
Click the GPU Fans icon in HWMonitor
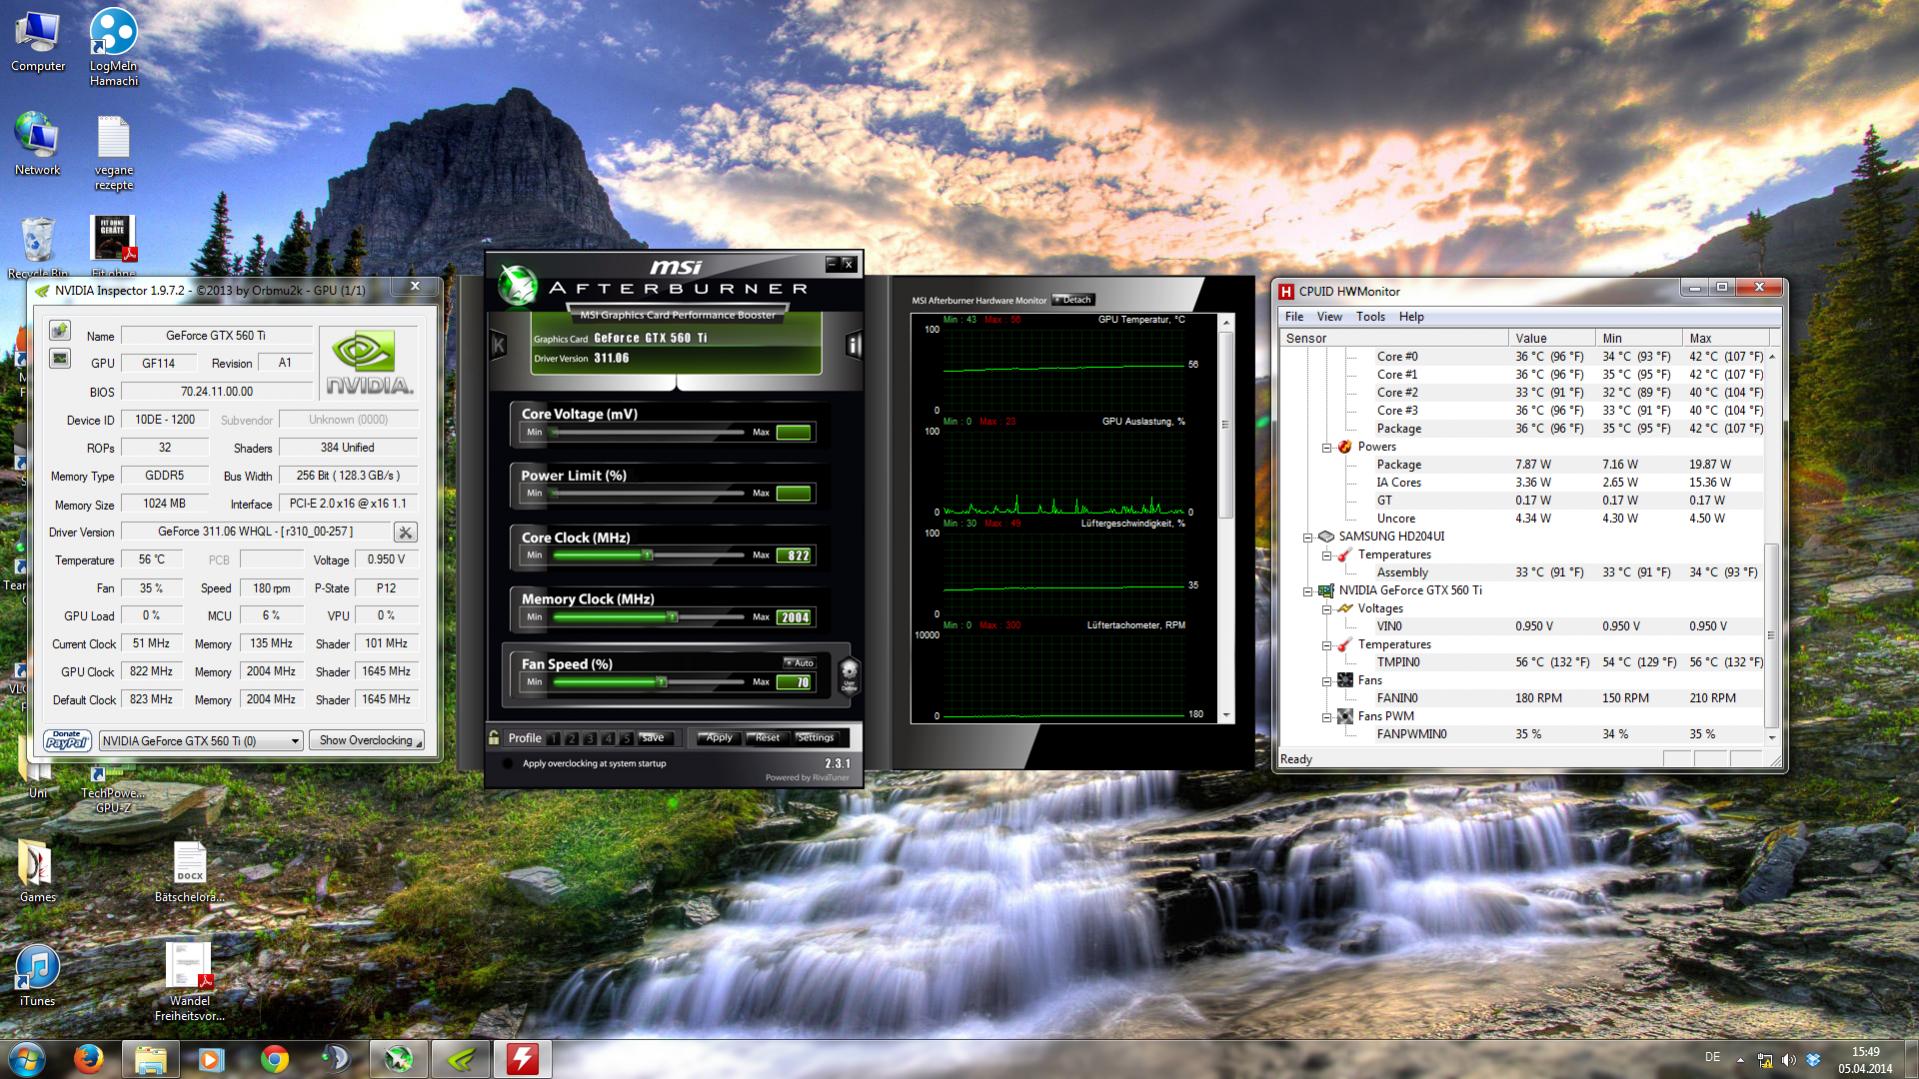pos(1345,681)
